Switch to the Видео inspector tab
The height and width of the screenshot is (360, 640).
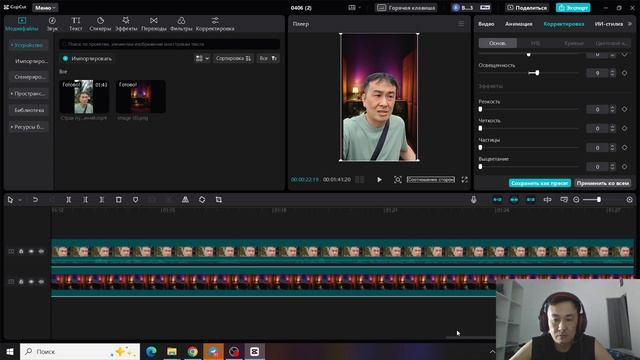[x=486, y=24]
